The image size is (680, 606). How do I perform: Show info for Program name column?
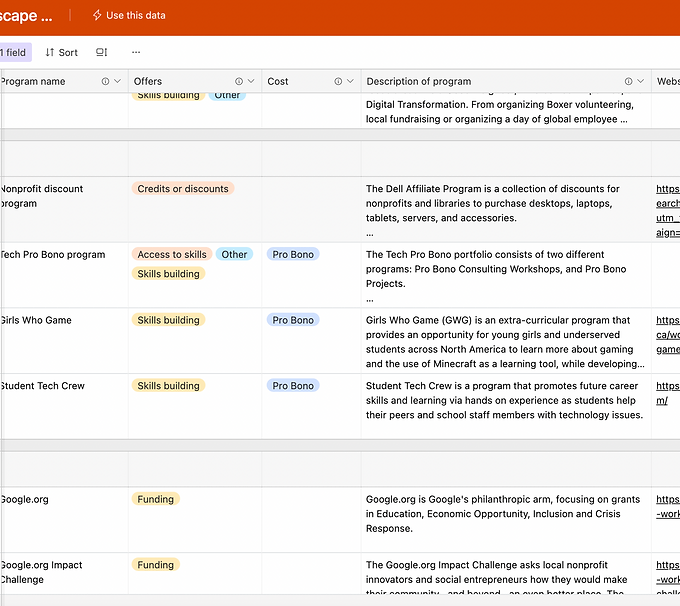tap(106, 82)
